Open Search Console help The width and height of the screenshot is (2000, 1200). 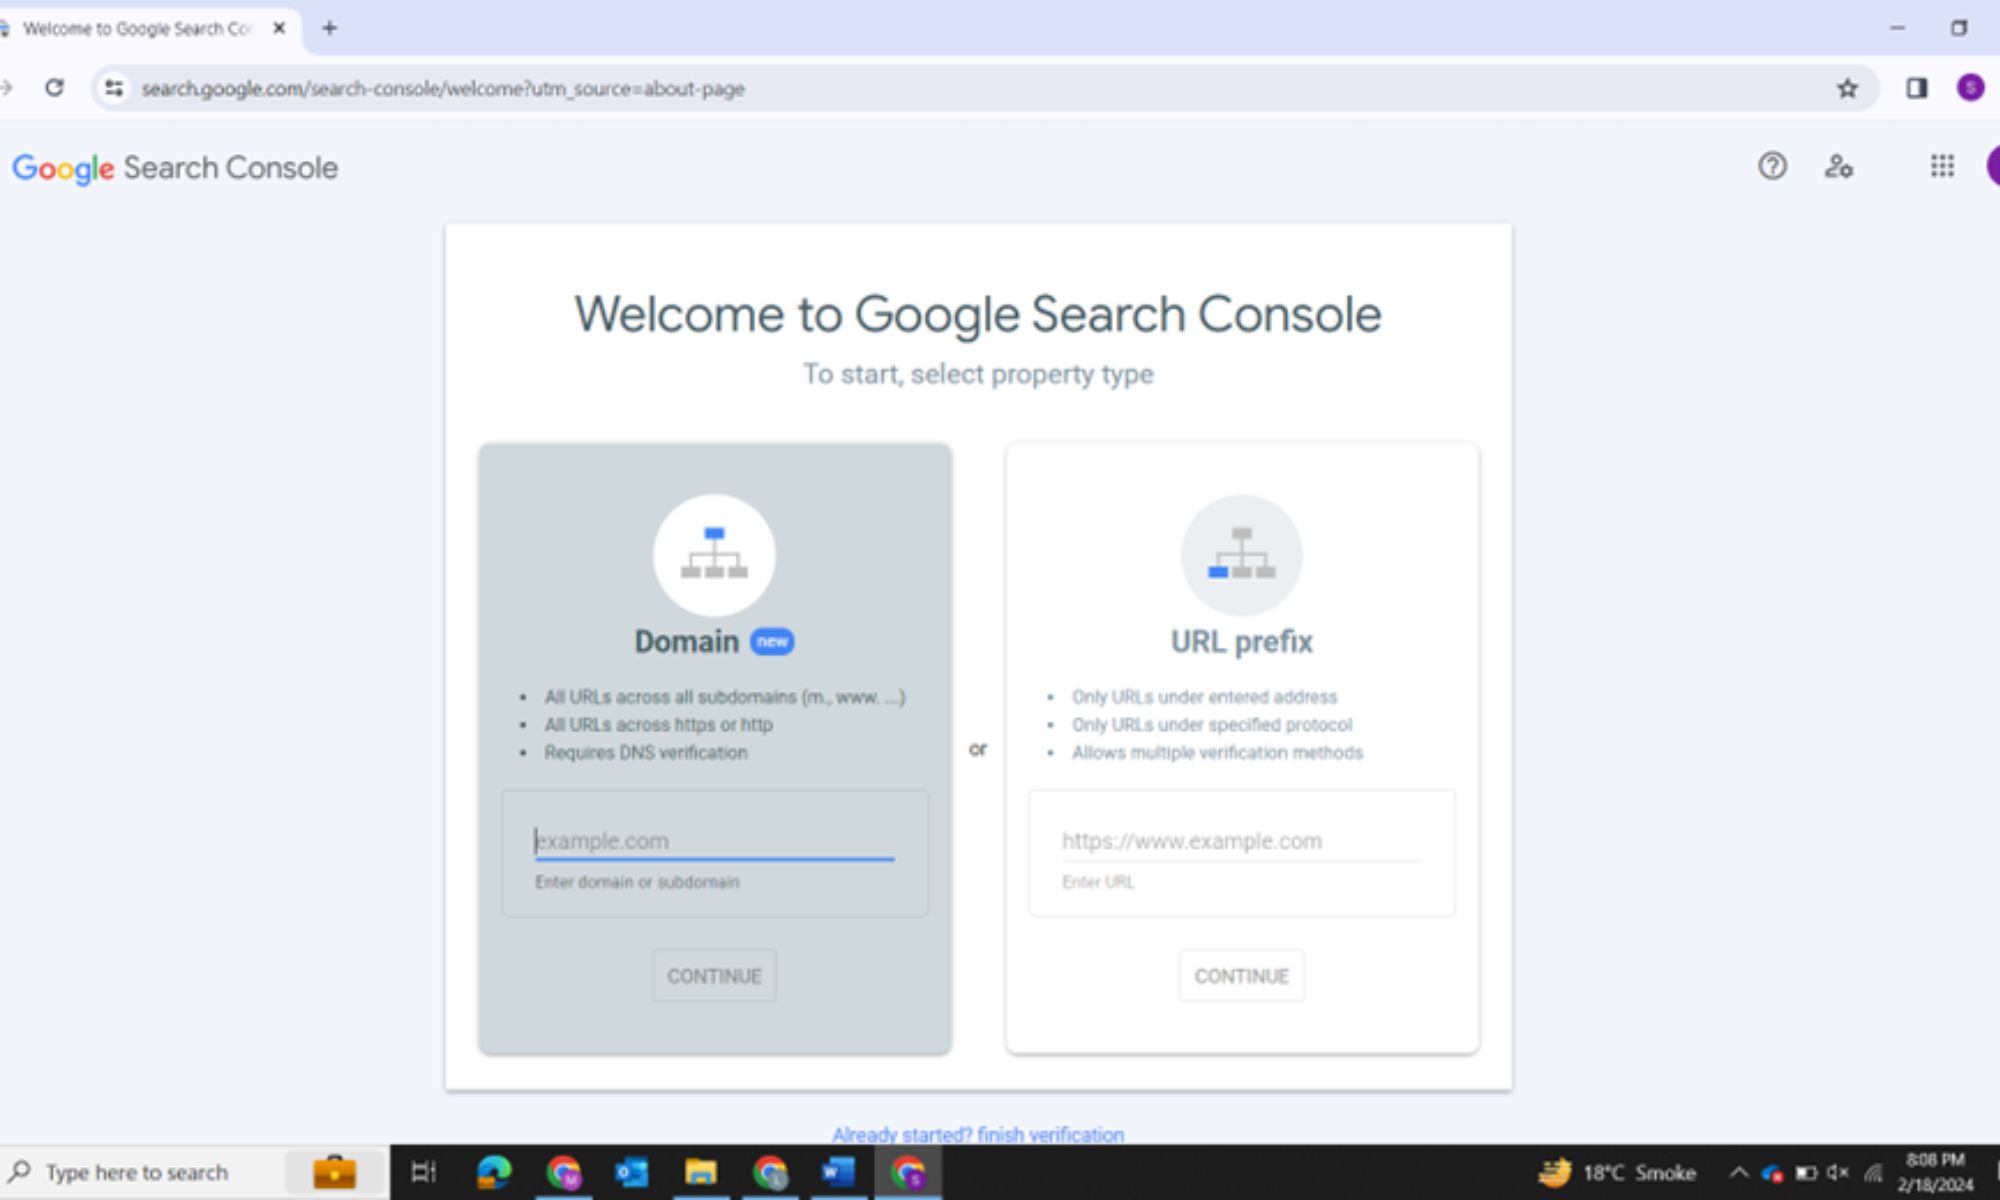click(1772, 166)
